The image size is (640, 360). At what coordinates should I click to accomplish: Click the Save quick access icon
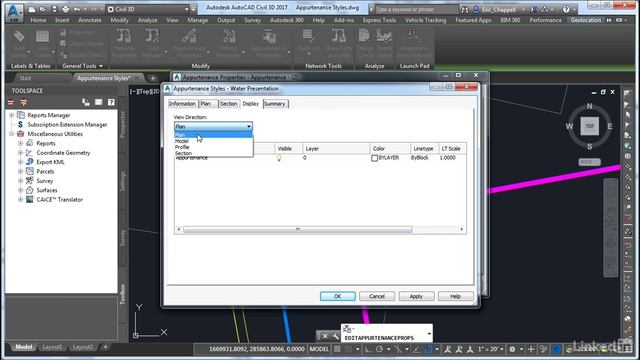pyautogui.click(x=54, y=9)
